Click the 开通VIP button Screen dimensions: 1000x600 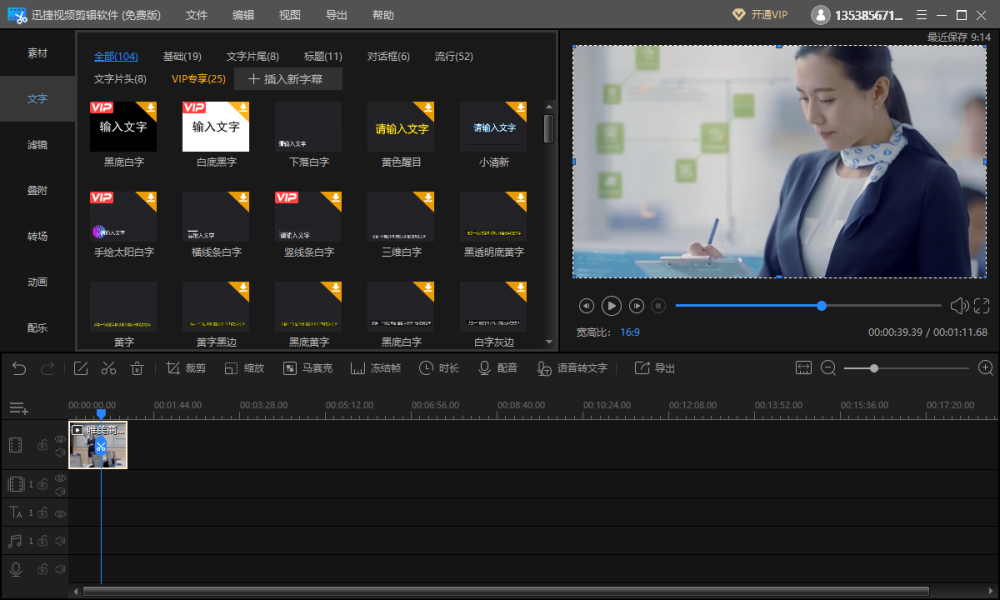tap(761, 15)
